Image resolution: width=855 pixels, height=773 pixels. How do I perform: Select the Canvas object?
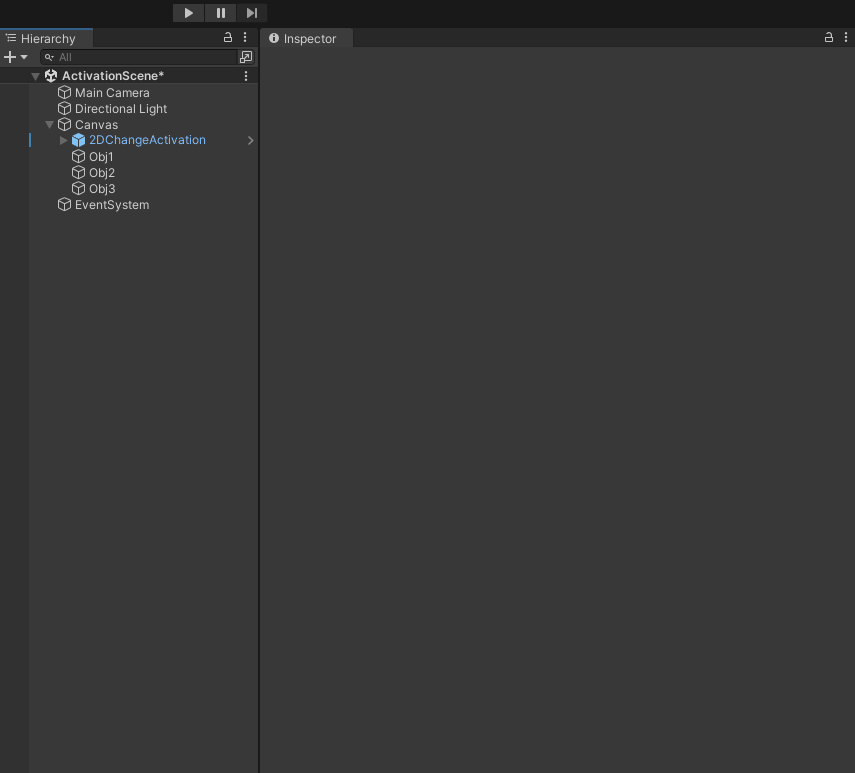point(96,124)
